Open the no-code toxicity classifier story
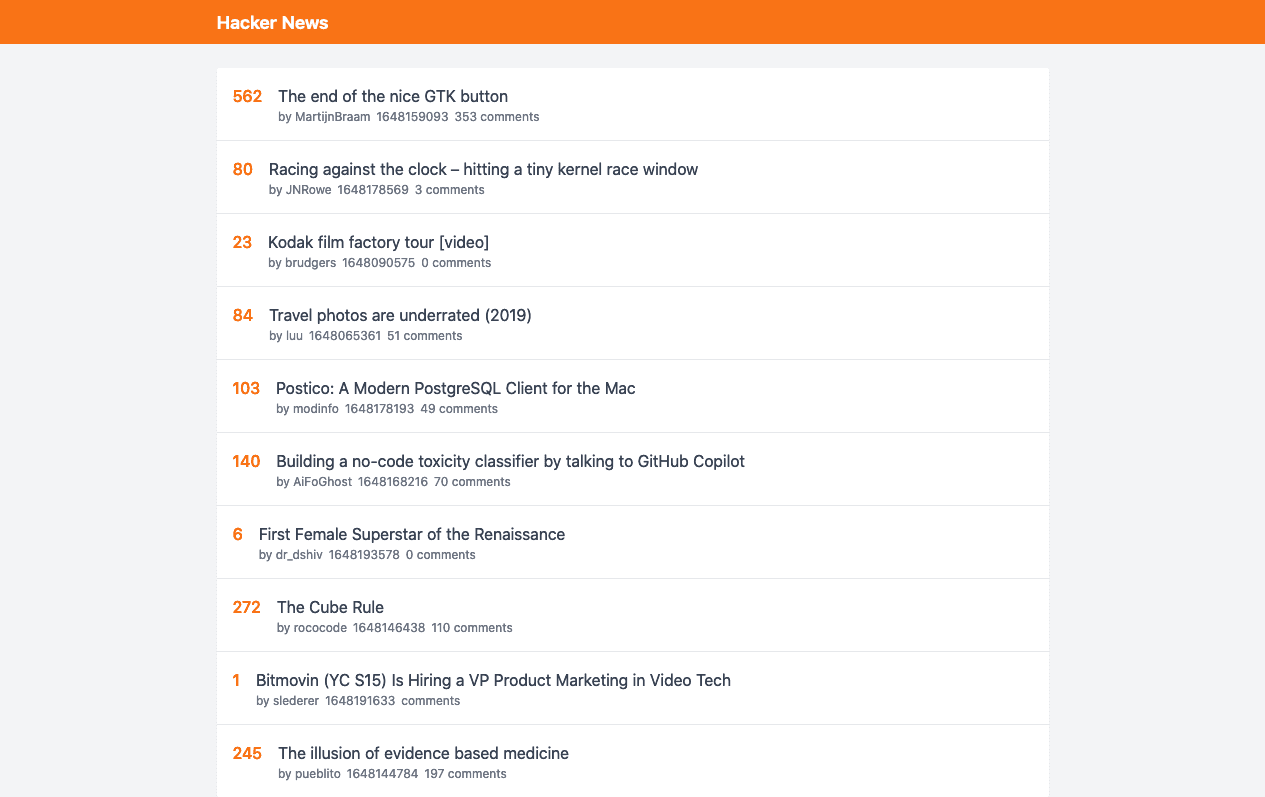 click(510, 461)
